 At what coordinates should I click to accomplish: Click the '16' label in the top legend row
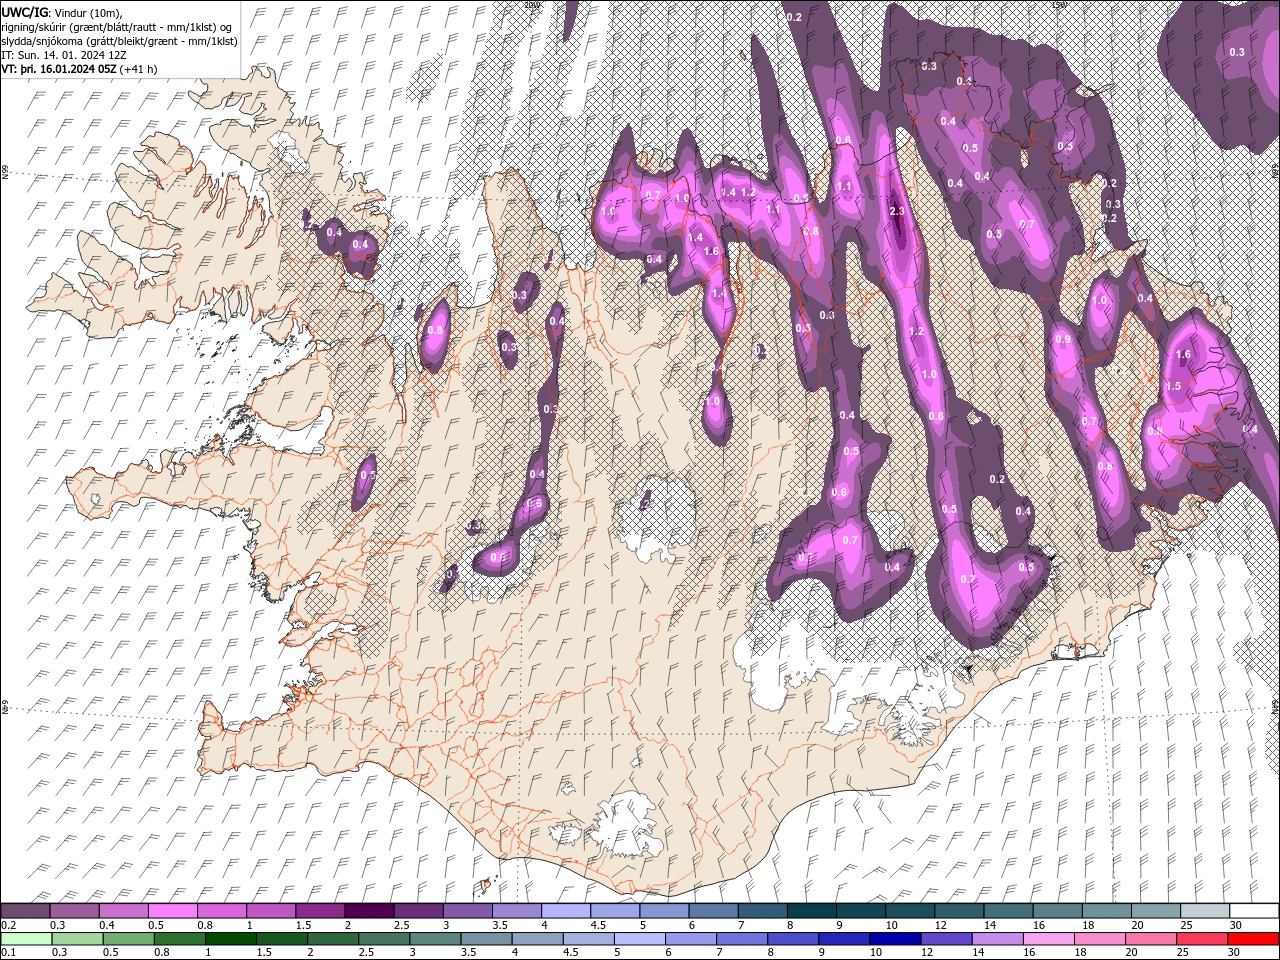click(x=1038, y=925)
